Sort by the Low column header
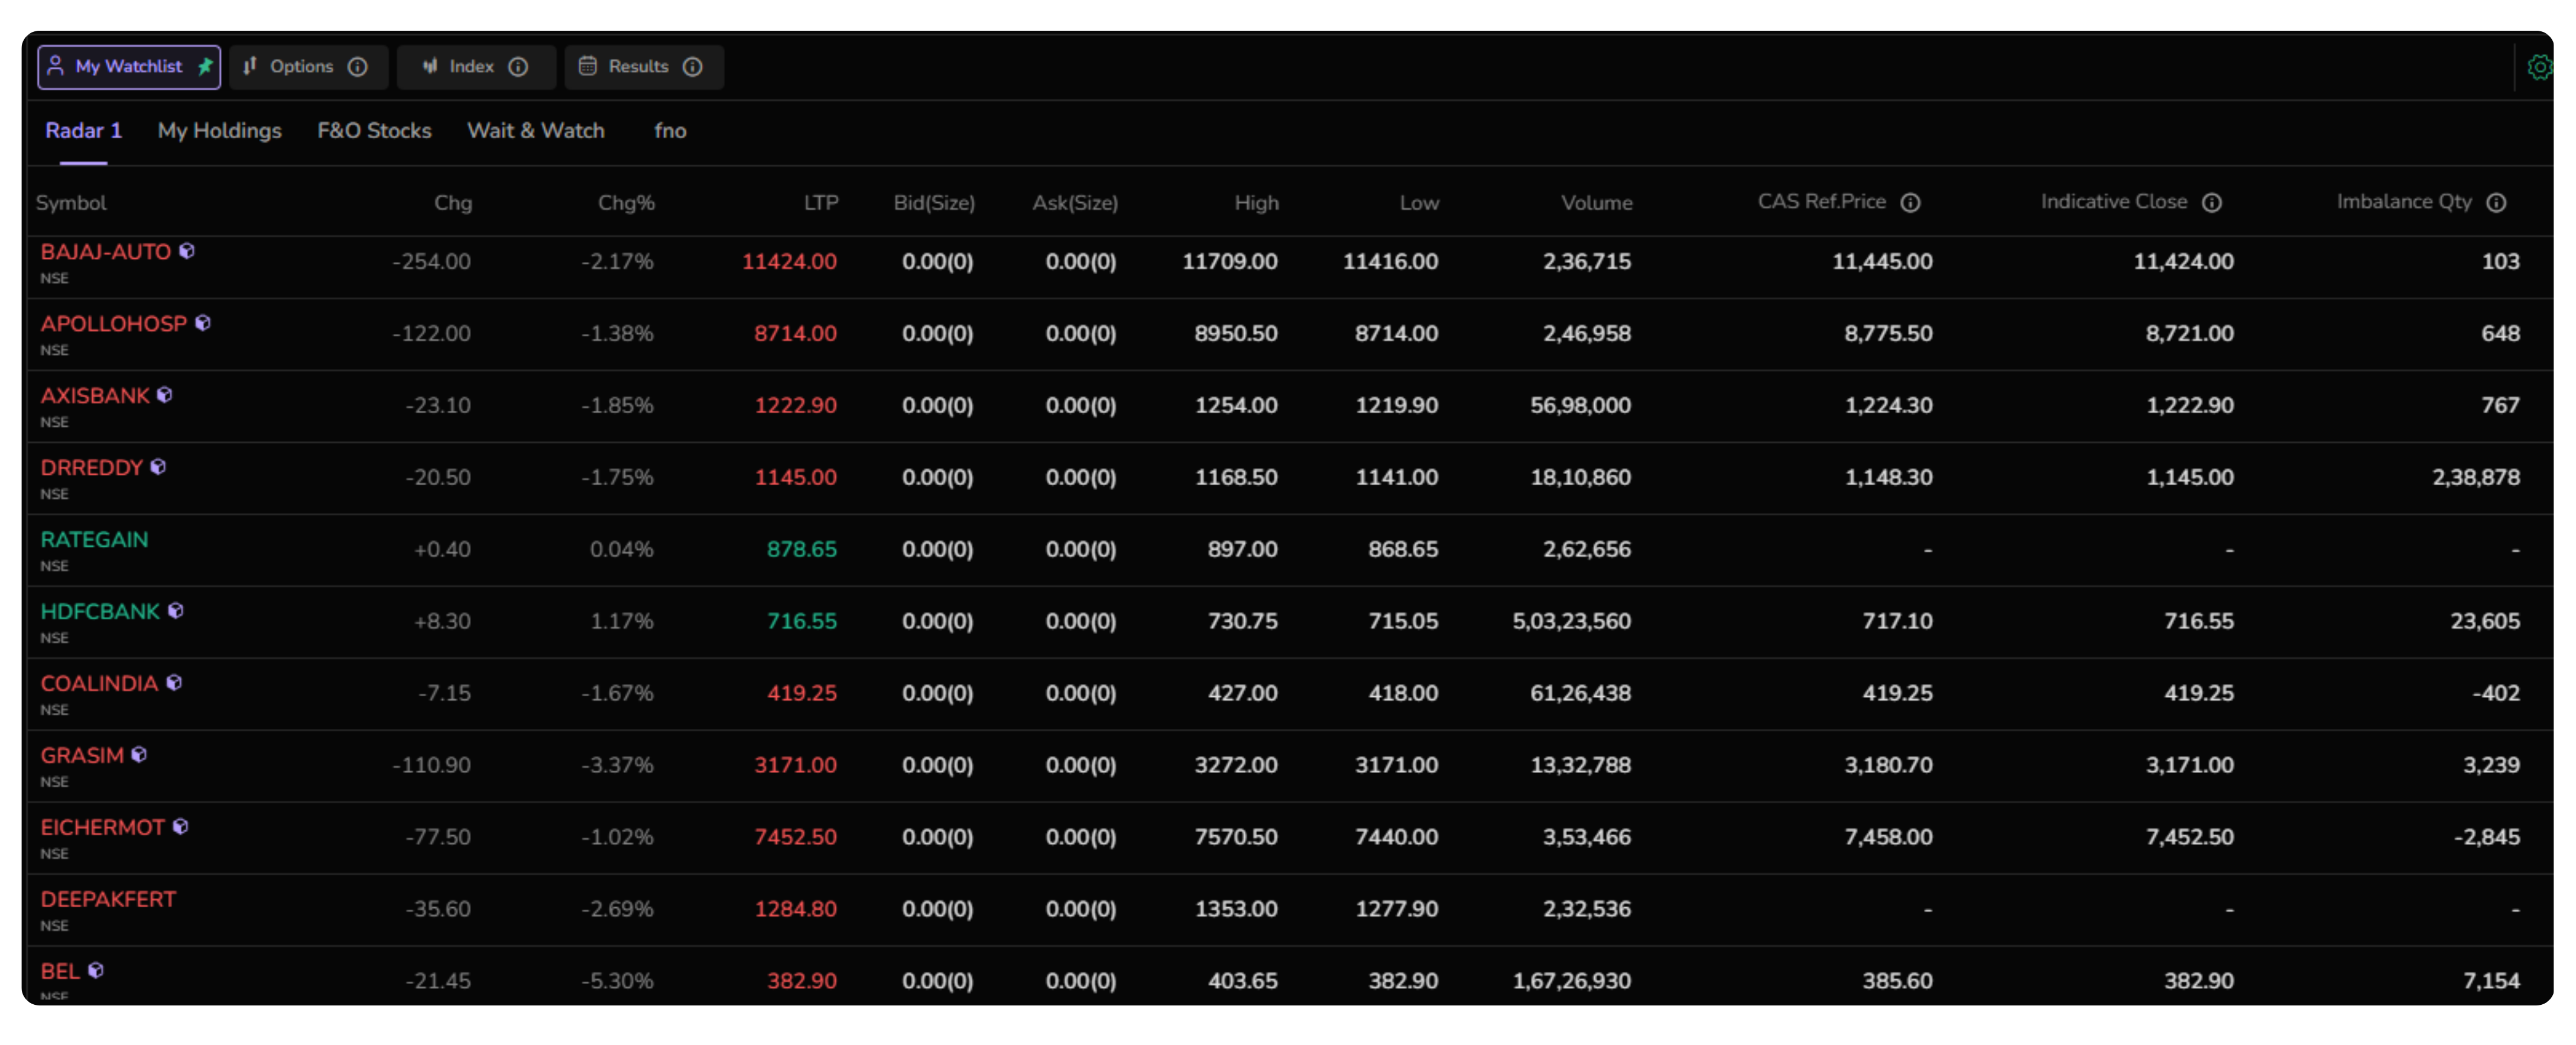 point(1419,203)
